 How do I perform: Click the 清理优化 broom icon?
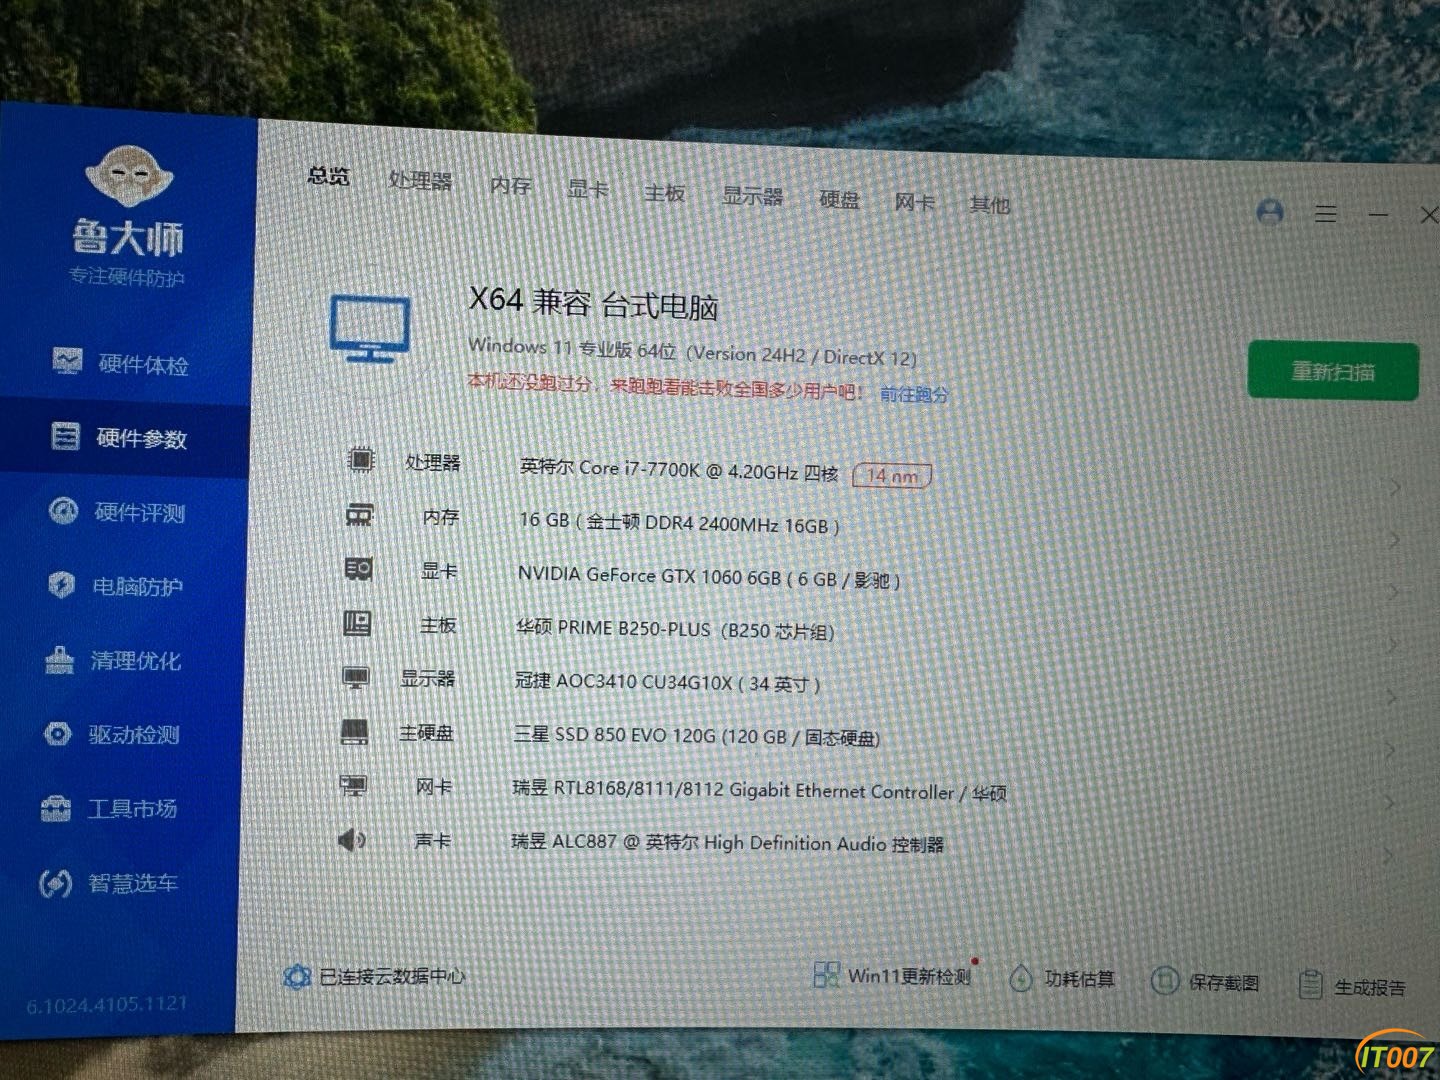(x=59, y=659)
